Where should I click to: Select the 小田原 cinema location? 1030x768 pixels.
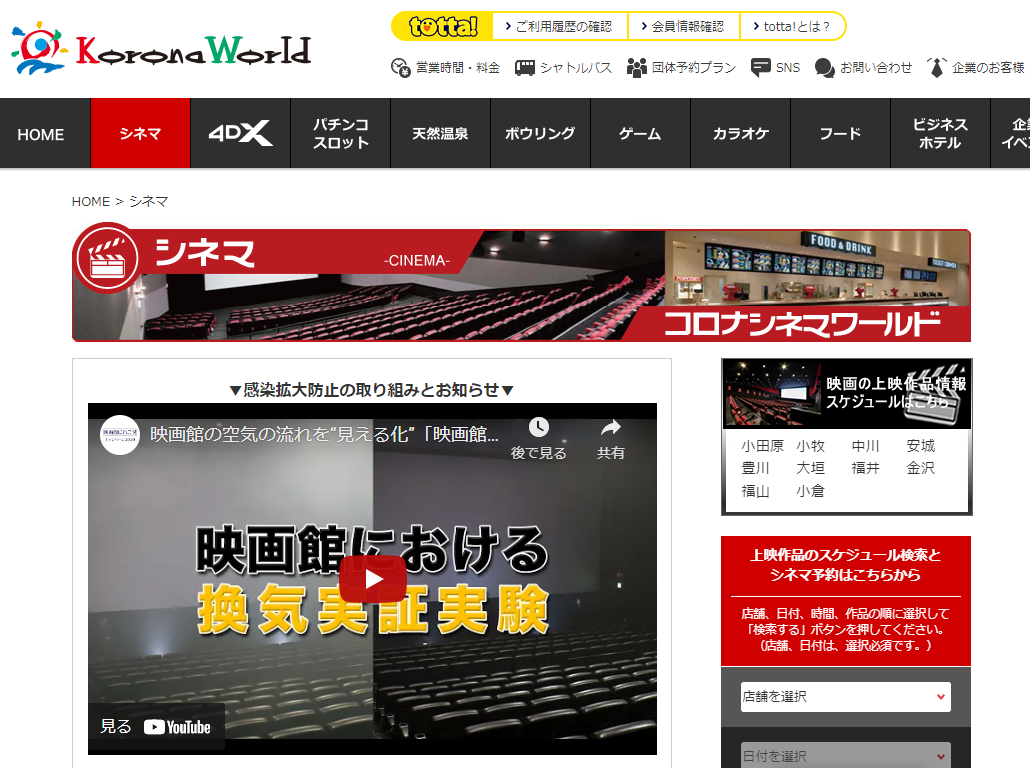tap(762, 446)
